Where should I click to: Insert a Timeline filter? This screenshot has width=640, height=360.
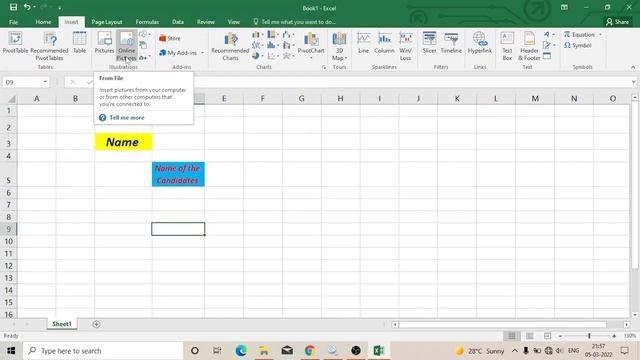tap(451, 42)
